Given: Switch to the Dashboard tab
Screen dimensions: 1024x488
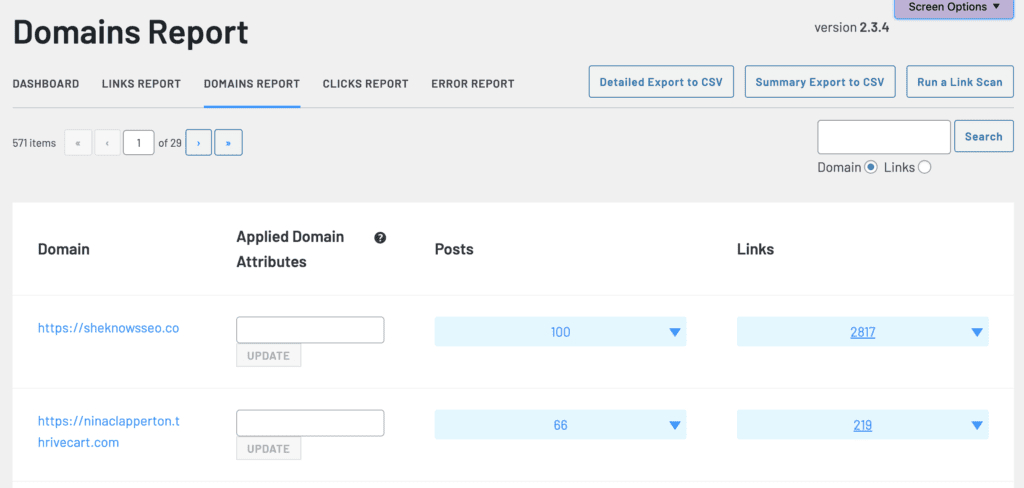Looking at the screenshot, I should [x=46, y=84].
